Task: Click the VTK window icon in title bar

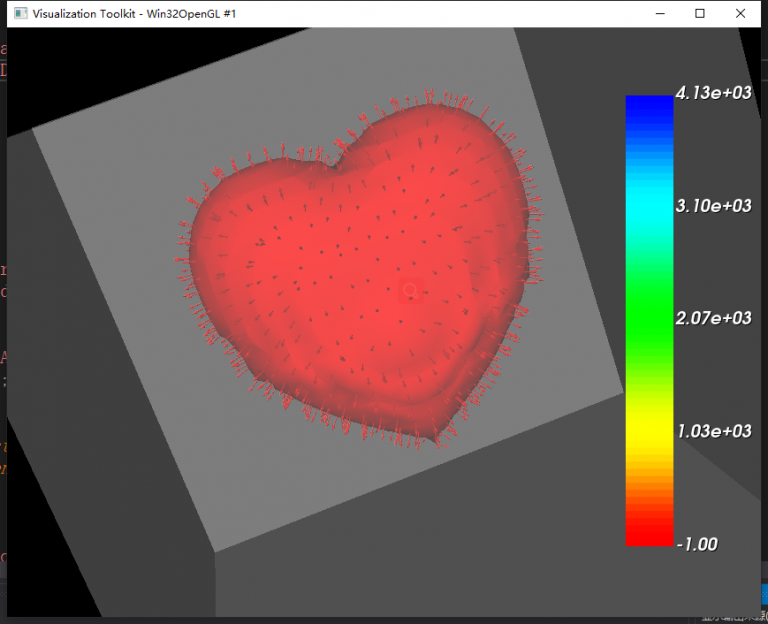Action: click(19, 14)
